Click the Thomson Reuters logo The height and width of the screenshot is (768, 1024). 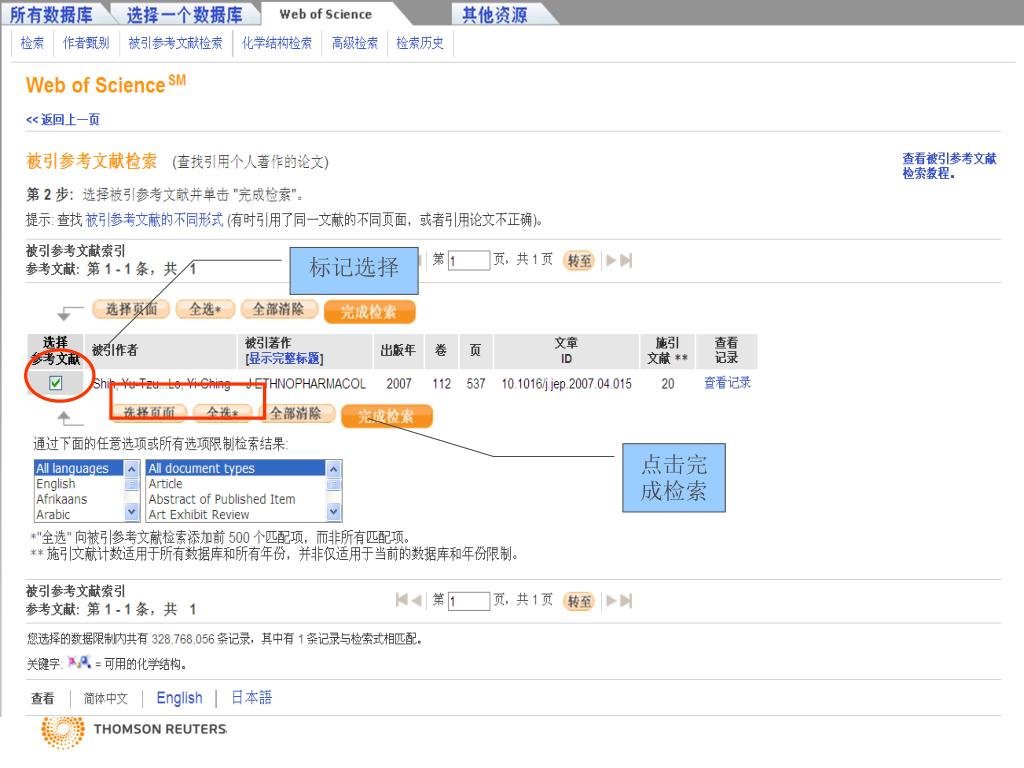coord(134,731)
